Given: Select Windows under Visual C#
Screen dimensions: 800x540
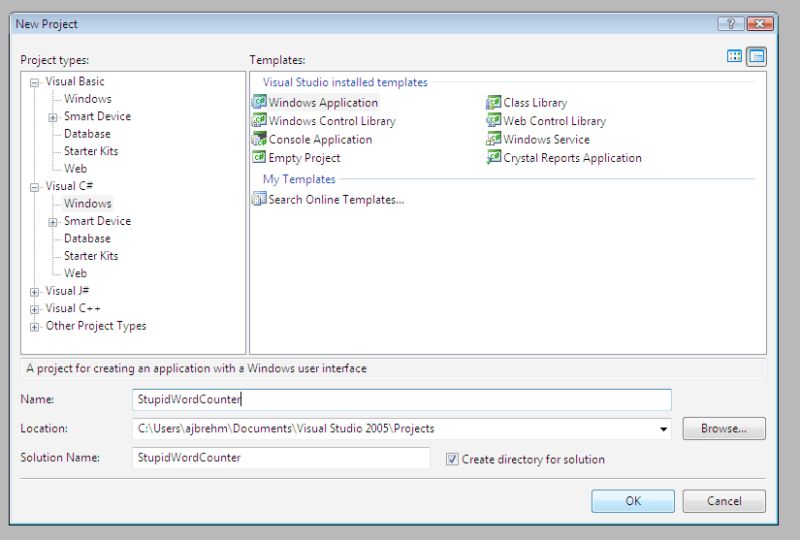Looking at the screenshot, I should click(x=88, y=203).
